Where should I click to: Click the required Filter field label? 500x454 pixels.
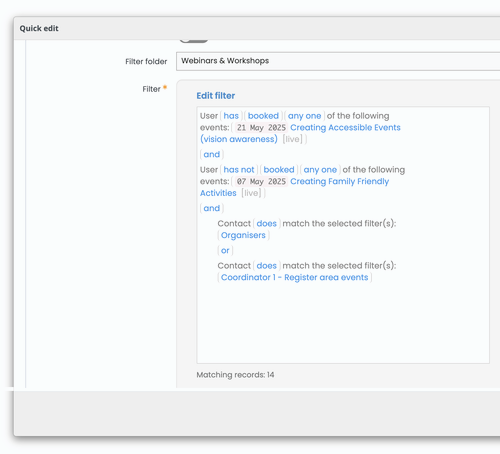tap(152, 89)
